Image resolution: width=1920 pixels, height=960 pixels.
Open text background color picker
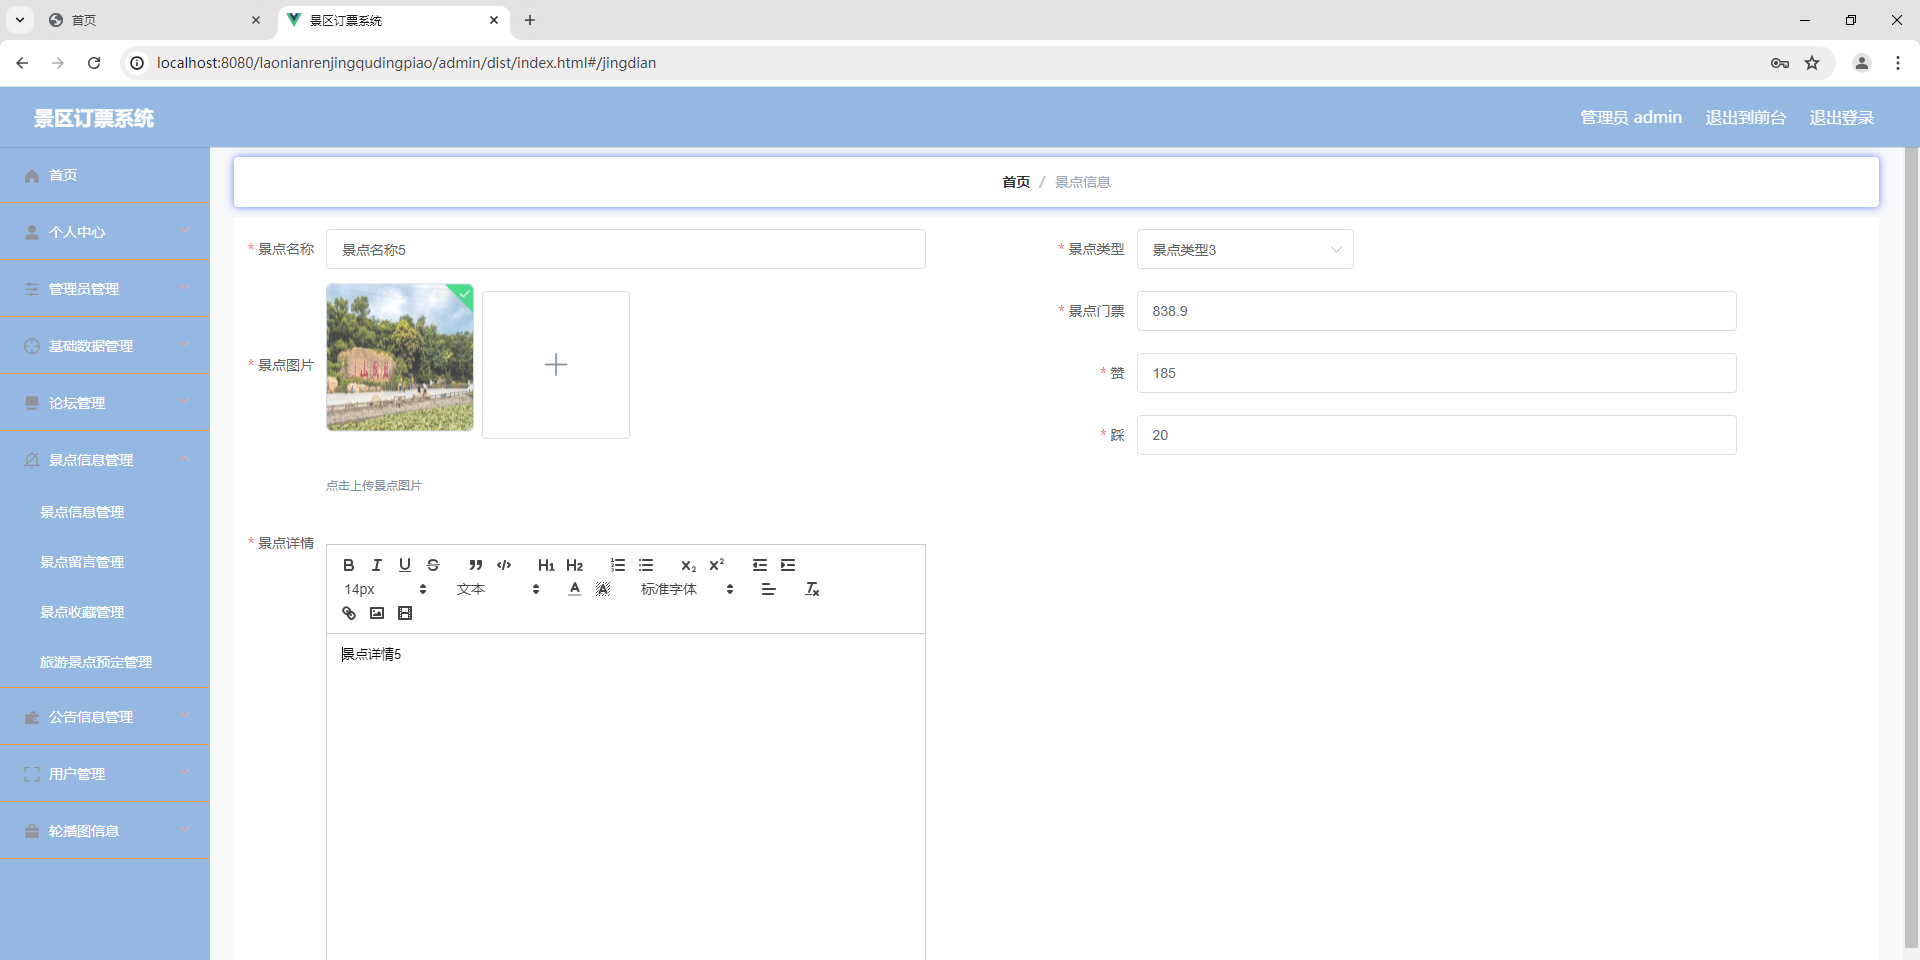click(603, 589)
